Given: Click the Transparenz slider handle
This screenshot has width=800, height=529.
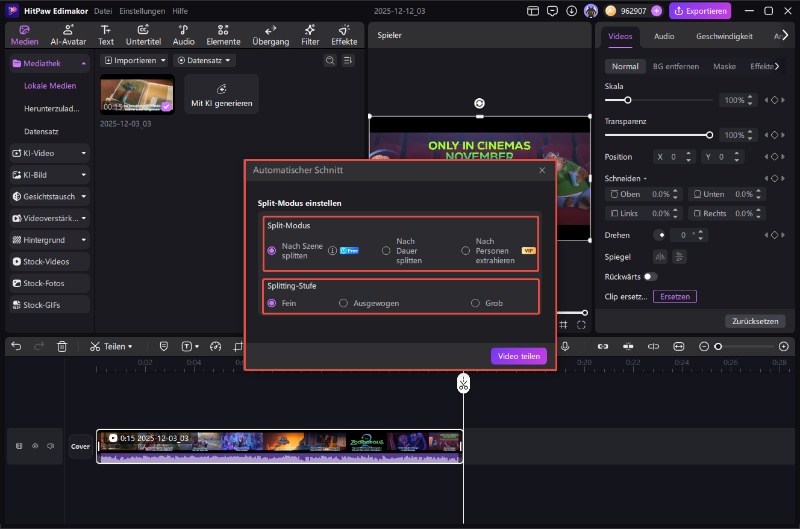Looking at the screenshot, I should pyautogui.click(x=709, y=135).
